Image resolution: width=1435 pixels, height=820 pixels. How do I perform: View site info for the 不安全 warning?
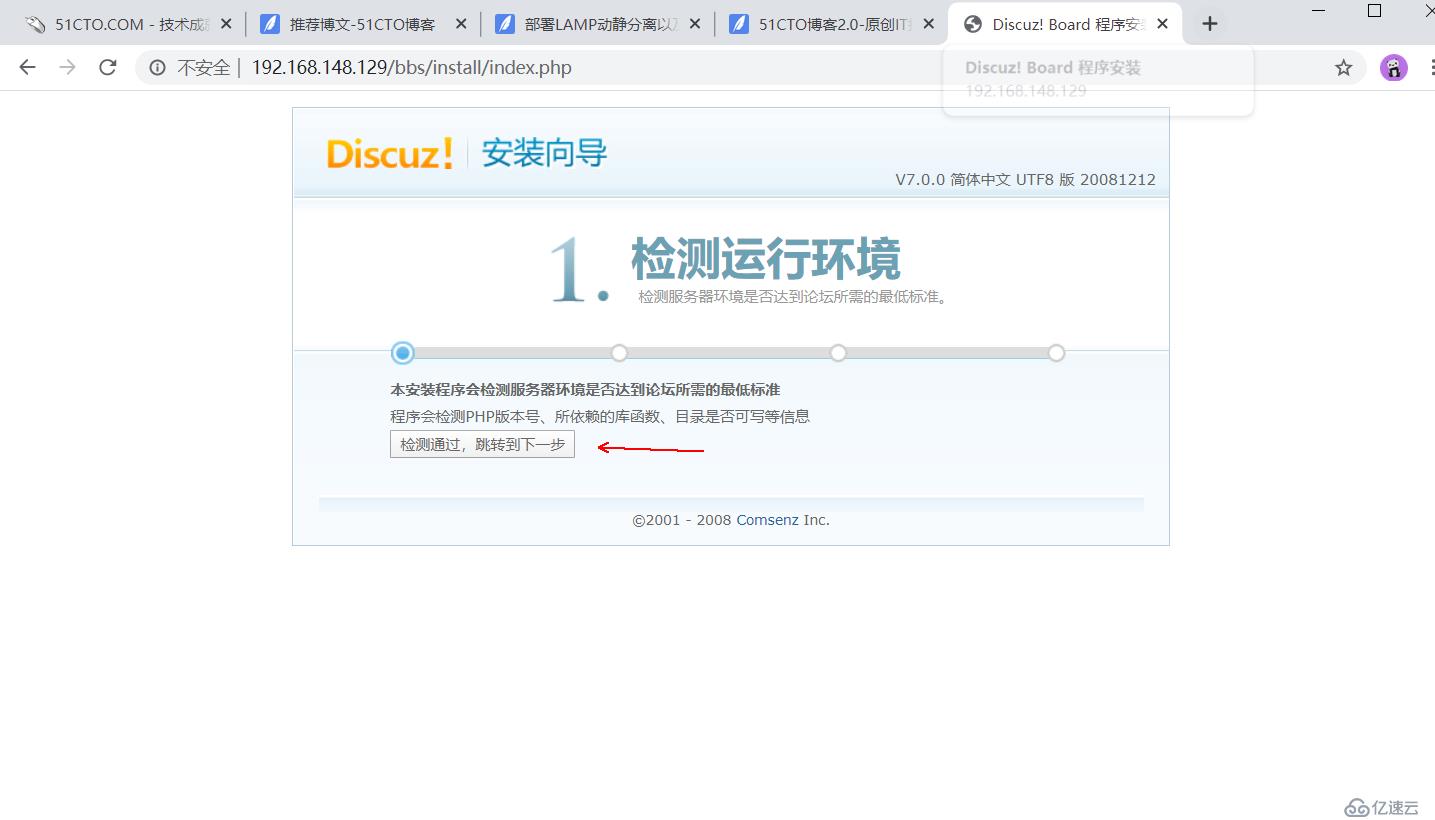click(157, 68)
